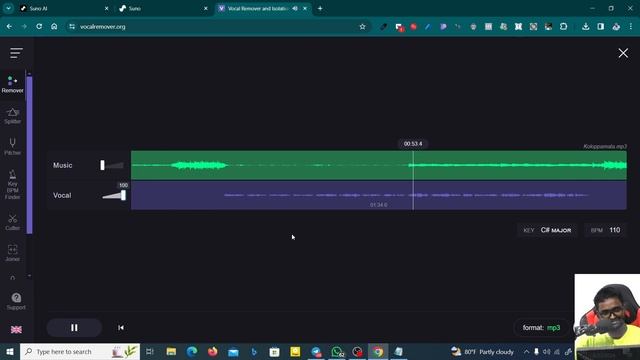Change language via the UK flag
The height and width of the screenshot is (360, 640).
click(x=16, y=329)
